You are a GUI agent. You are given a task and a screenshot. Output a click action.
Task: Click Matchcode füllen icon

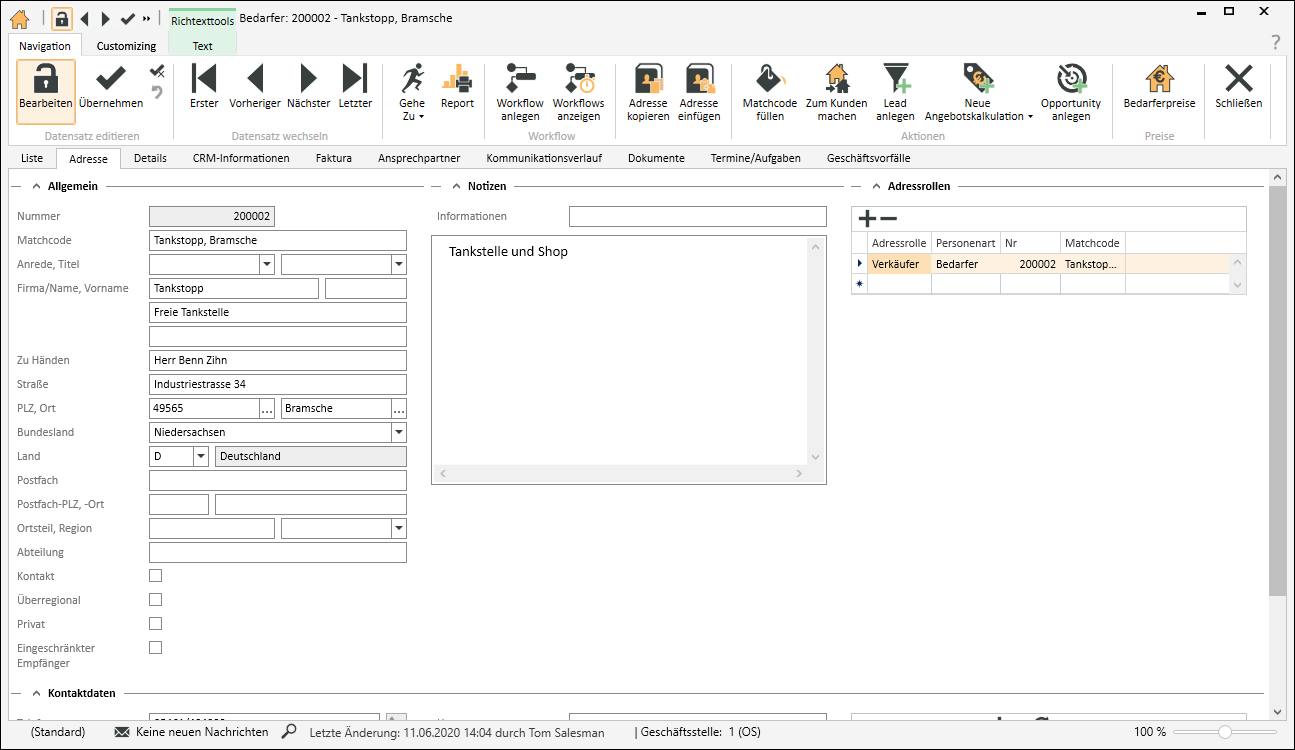tap(769, 80)
